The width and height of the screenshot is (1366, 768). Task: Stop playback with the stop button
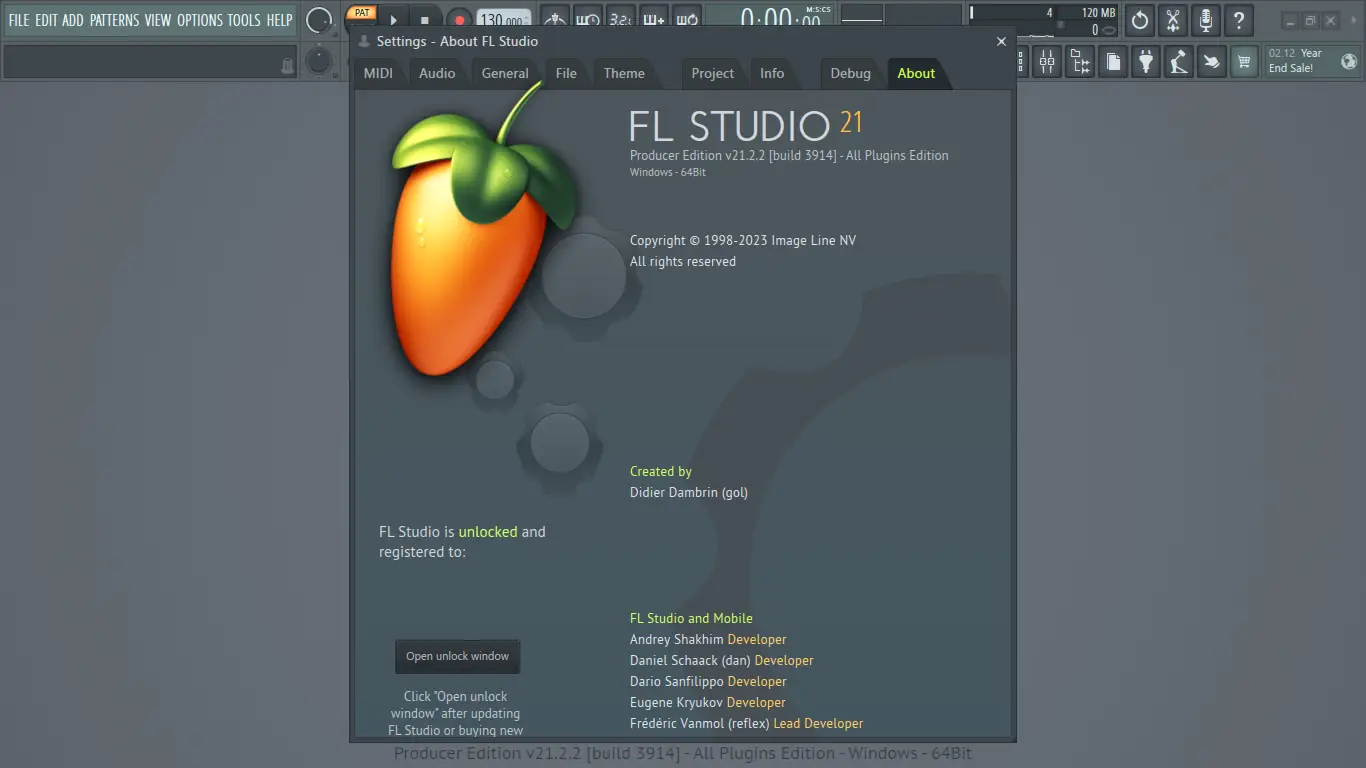[424, 20]
